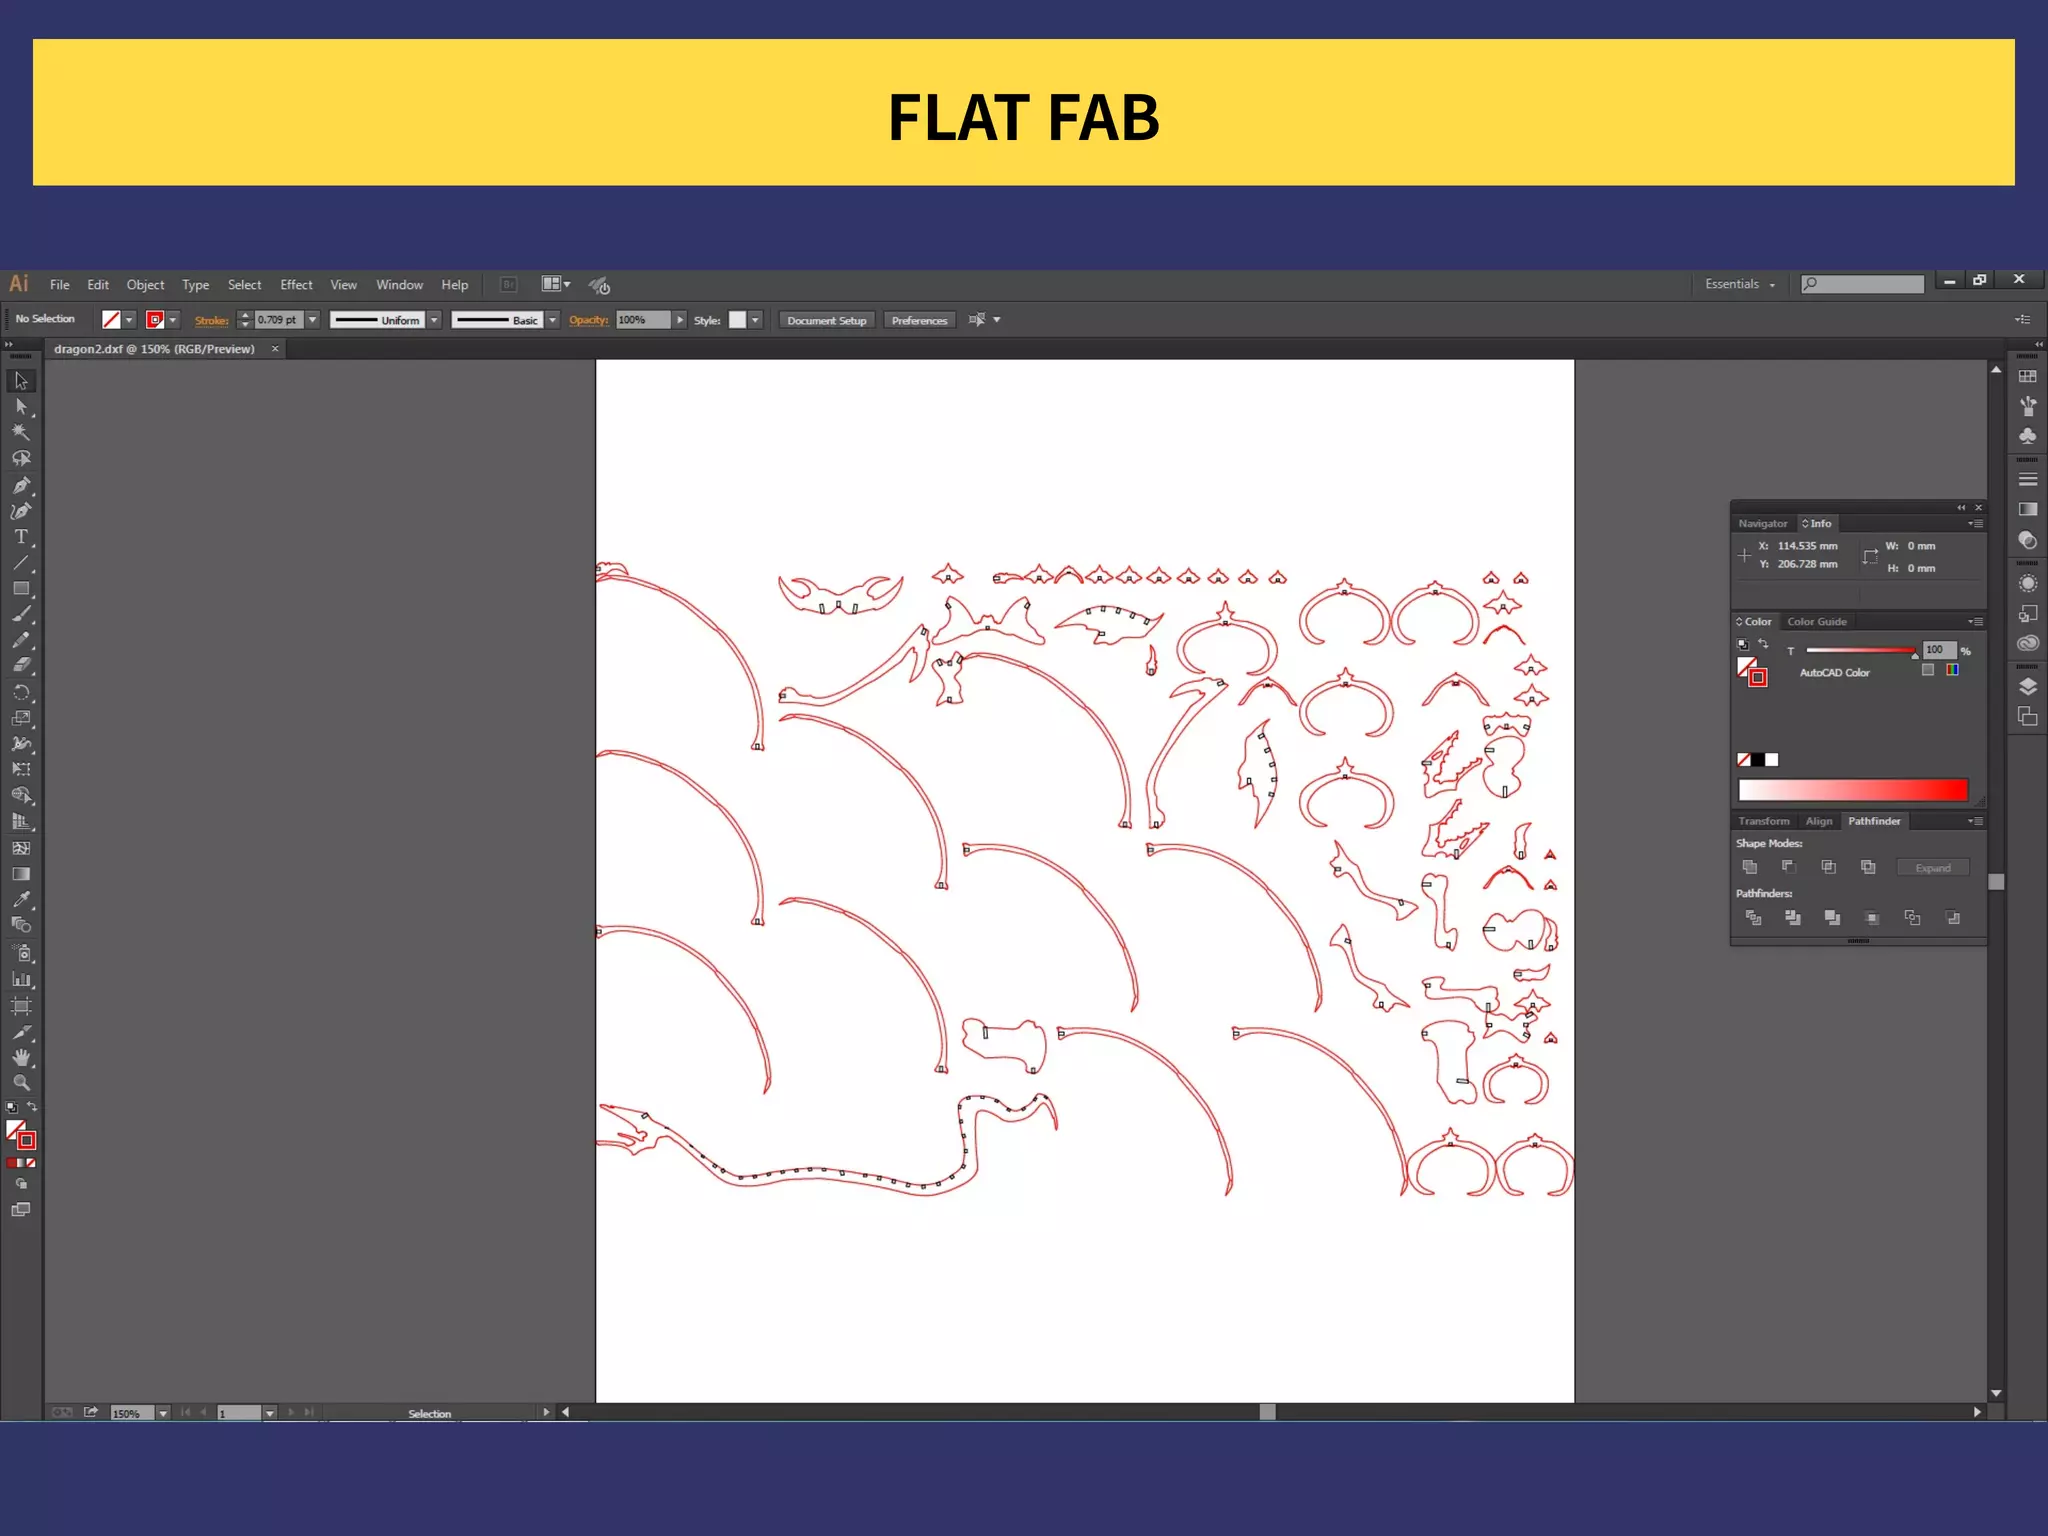Select the Direct Selection tool
The height and width of the screenshot is (1536, 2048).
[21, 406]
